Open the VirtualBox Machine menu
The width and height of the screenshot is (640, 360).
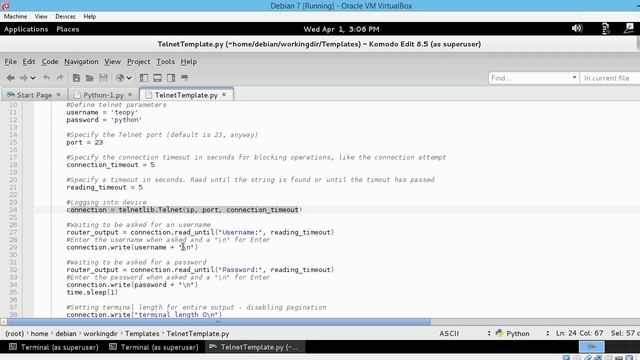[16, 17]
